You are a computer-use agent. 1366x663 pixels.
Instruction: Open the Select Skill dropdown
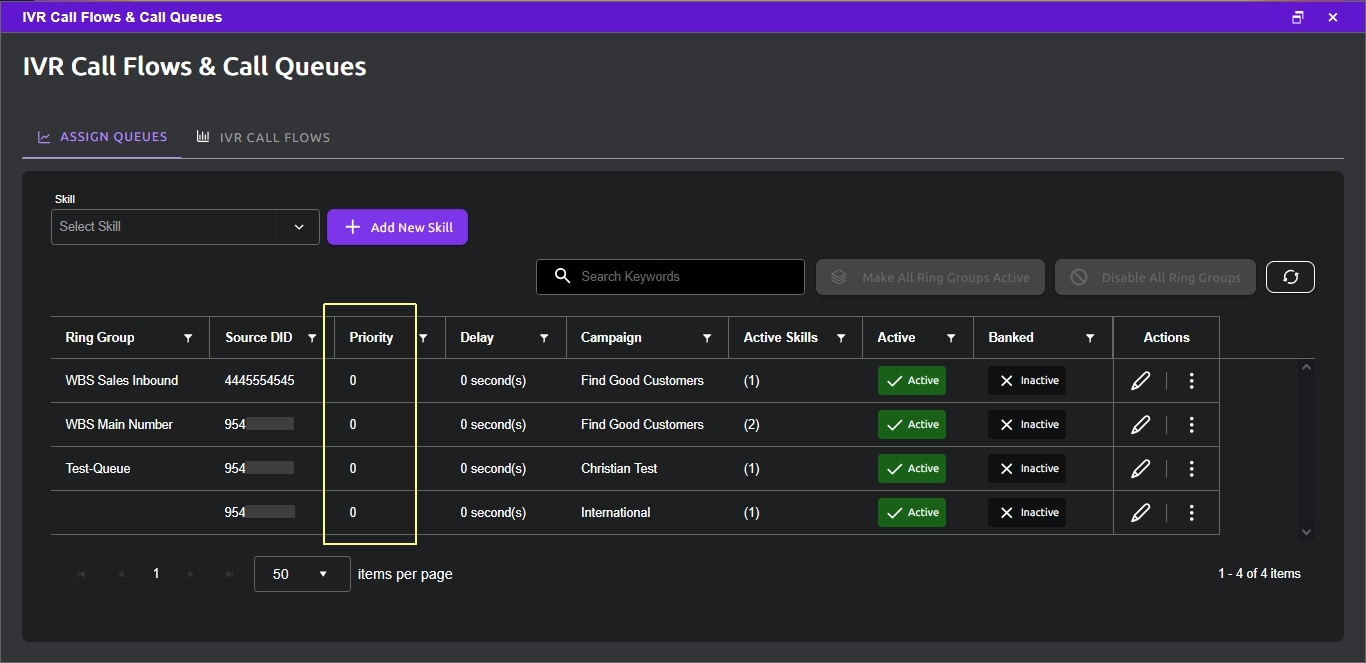click(x=185, y=227)
